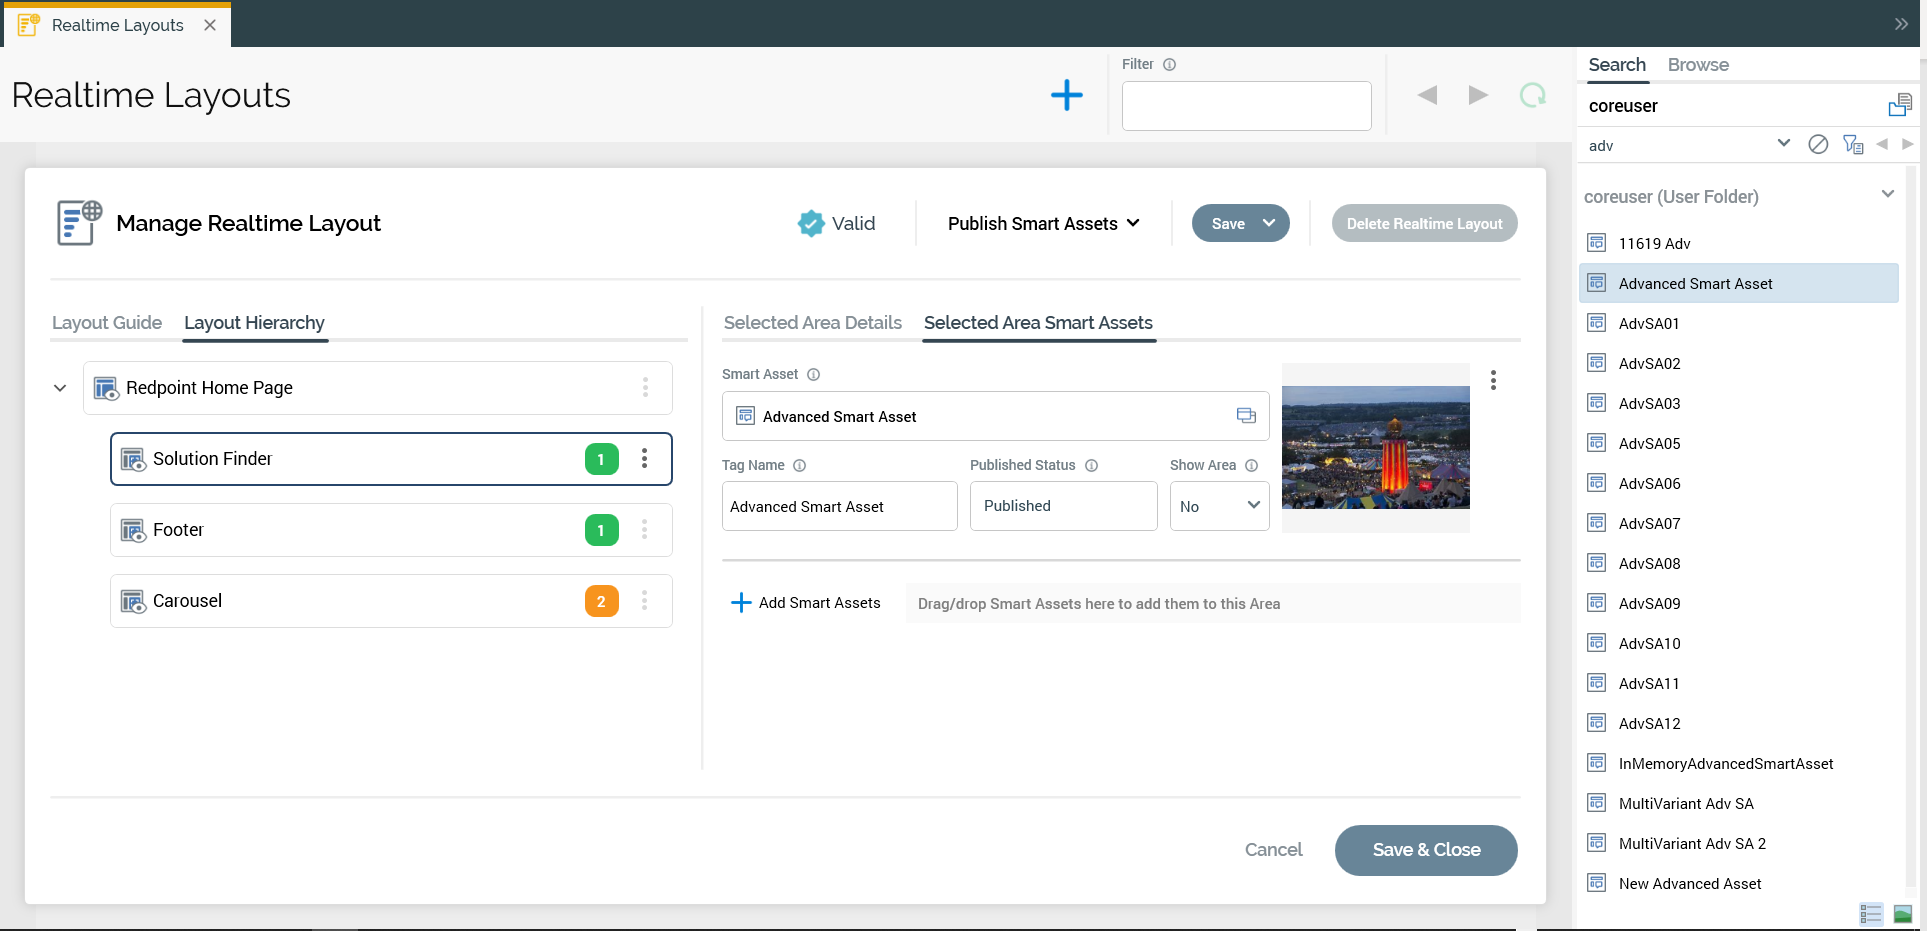Click the Cancel link
This screenshot has width=1927, height=931.
click(1273, 850)
